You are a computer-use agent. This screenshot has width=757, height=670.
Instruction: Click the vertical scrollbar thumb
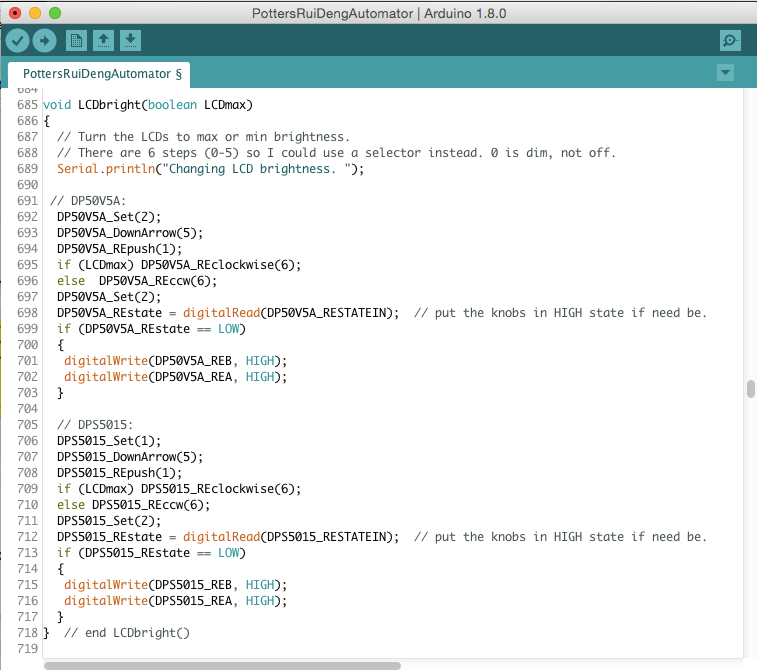pyautogui.click(x=750, y=389)
